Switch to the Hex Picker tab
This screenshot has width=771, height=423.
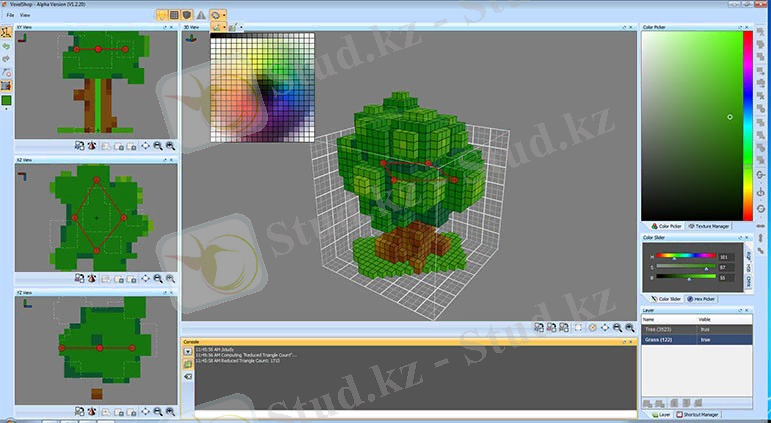point(702,299)
